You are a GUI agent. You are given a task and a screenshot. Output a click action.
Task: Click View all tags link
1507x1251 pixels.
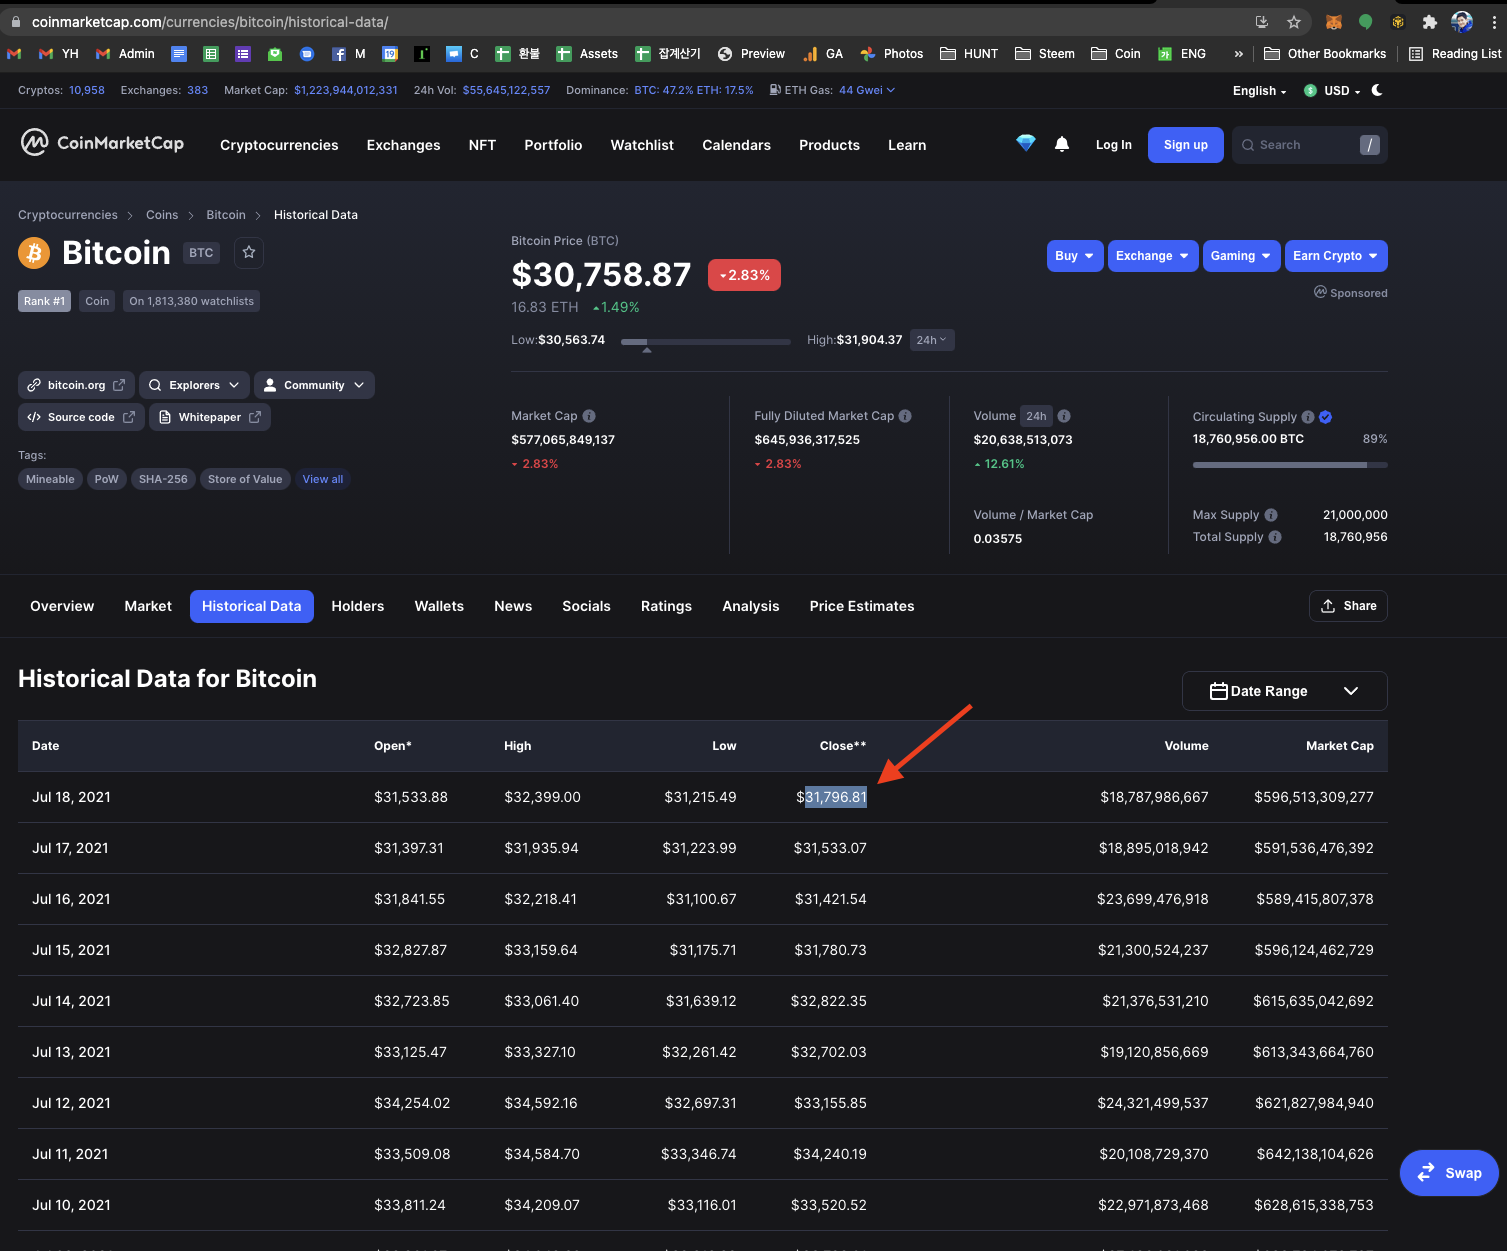(x=323, y=479)
